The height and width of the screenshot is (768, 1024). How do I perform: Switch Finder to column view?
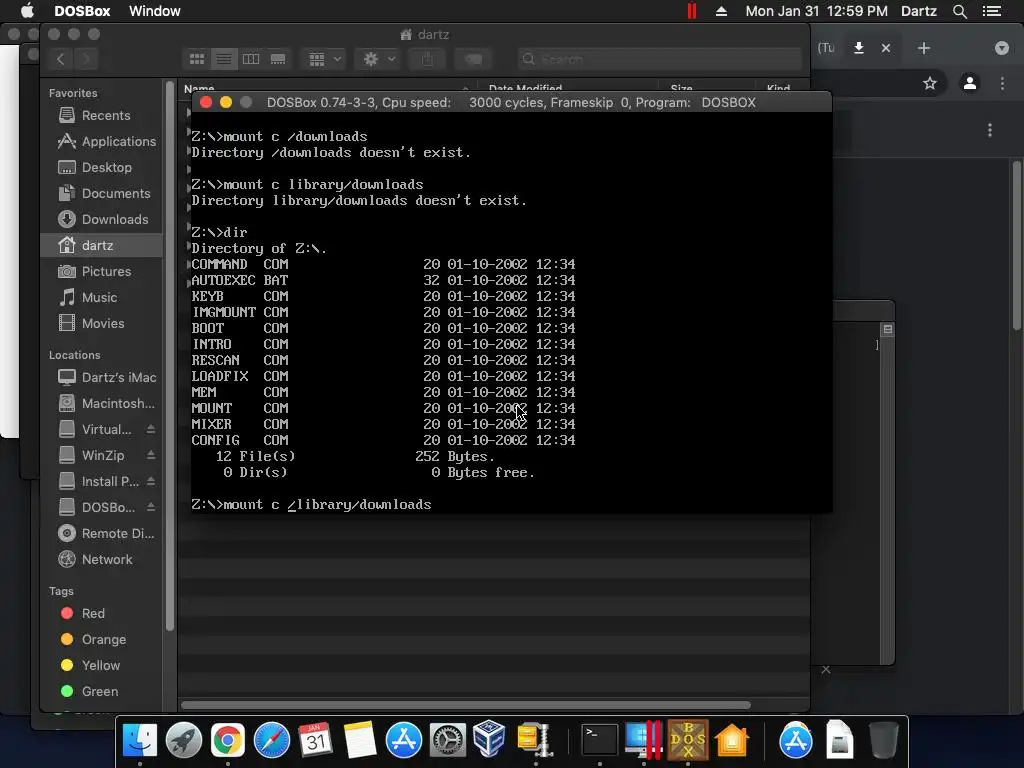(251, 59)
